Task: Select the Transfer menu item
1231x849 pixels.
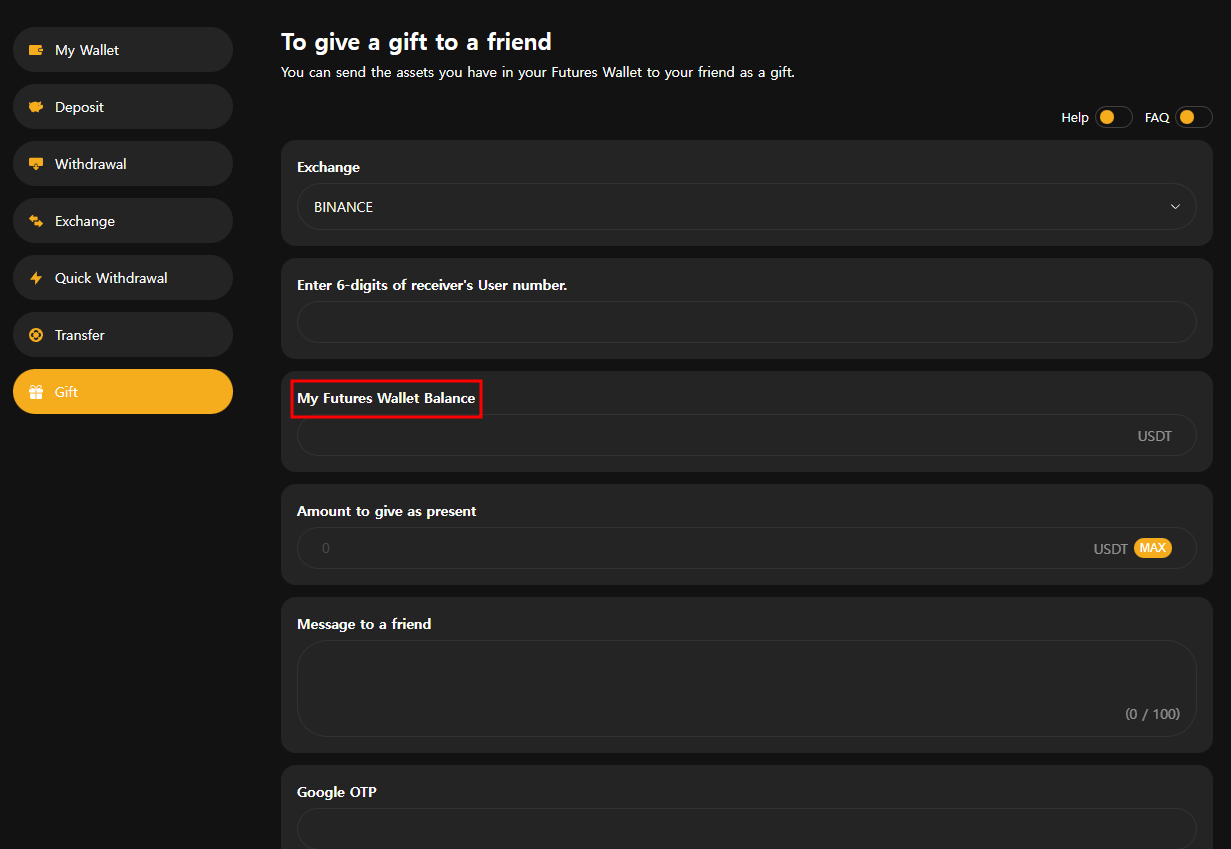Action: click(123, 335)
